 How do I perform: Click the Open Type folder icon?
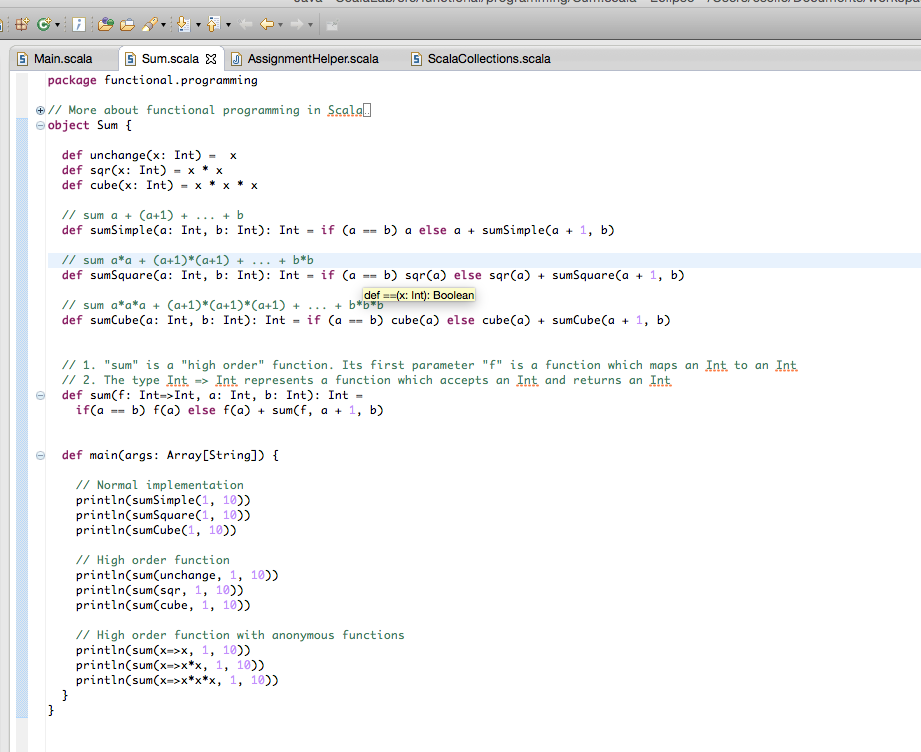pyautogui.click(x=106, y=24)
